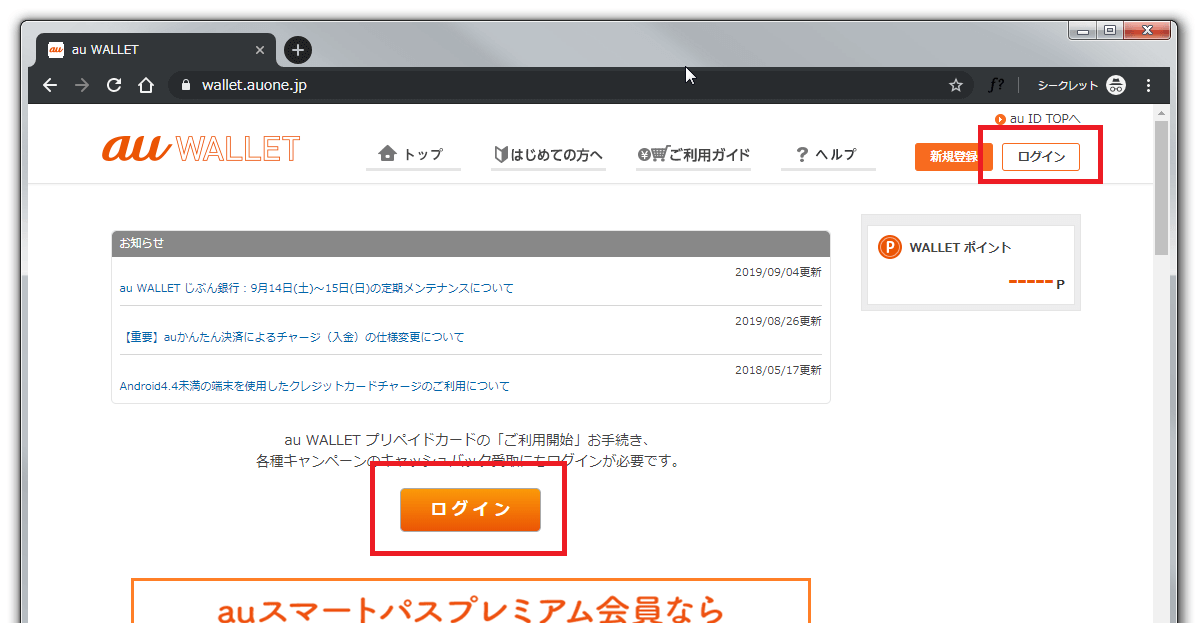Open the トップ navigation item
The width and height of the screenshot is (1198, 623).
412,154
